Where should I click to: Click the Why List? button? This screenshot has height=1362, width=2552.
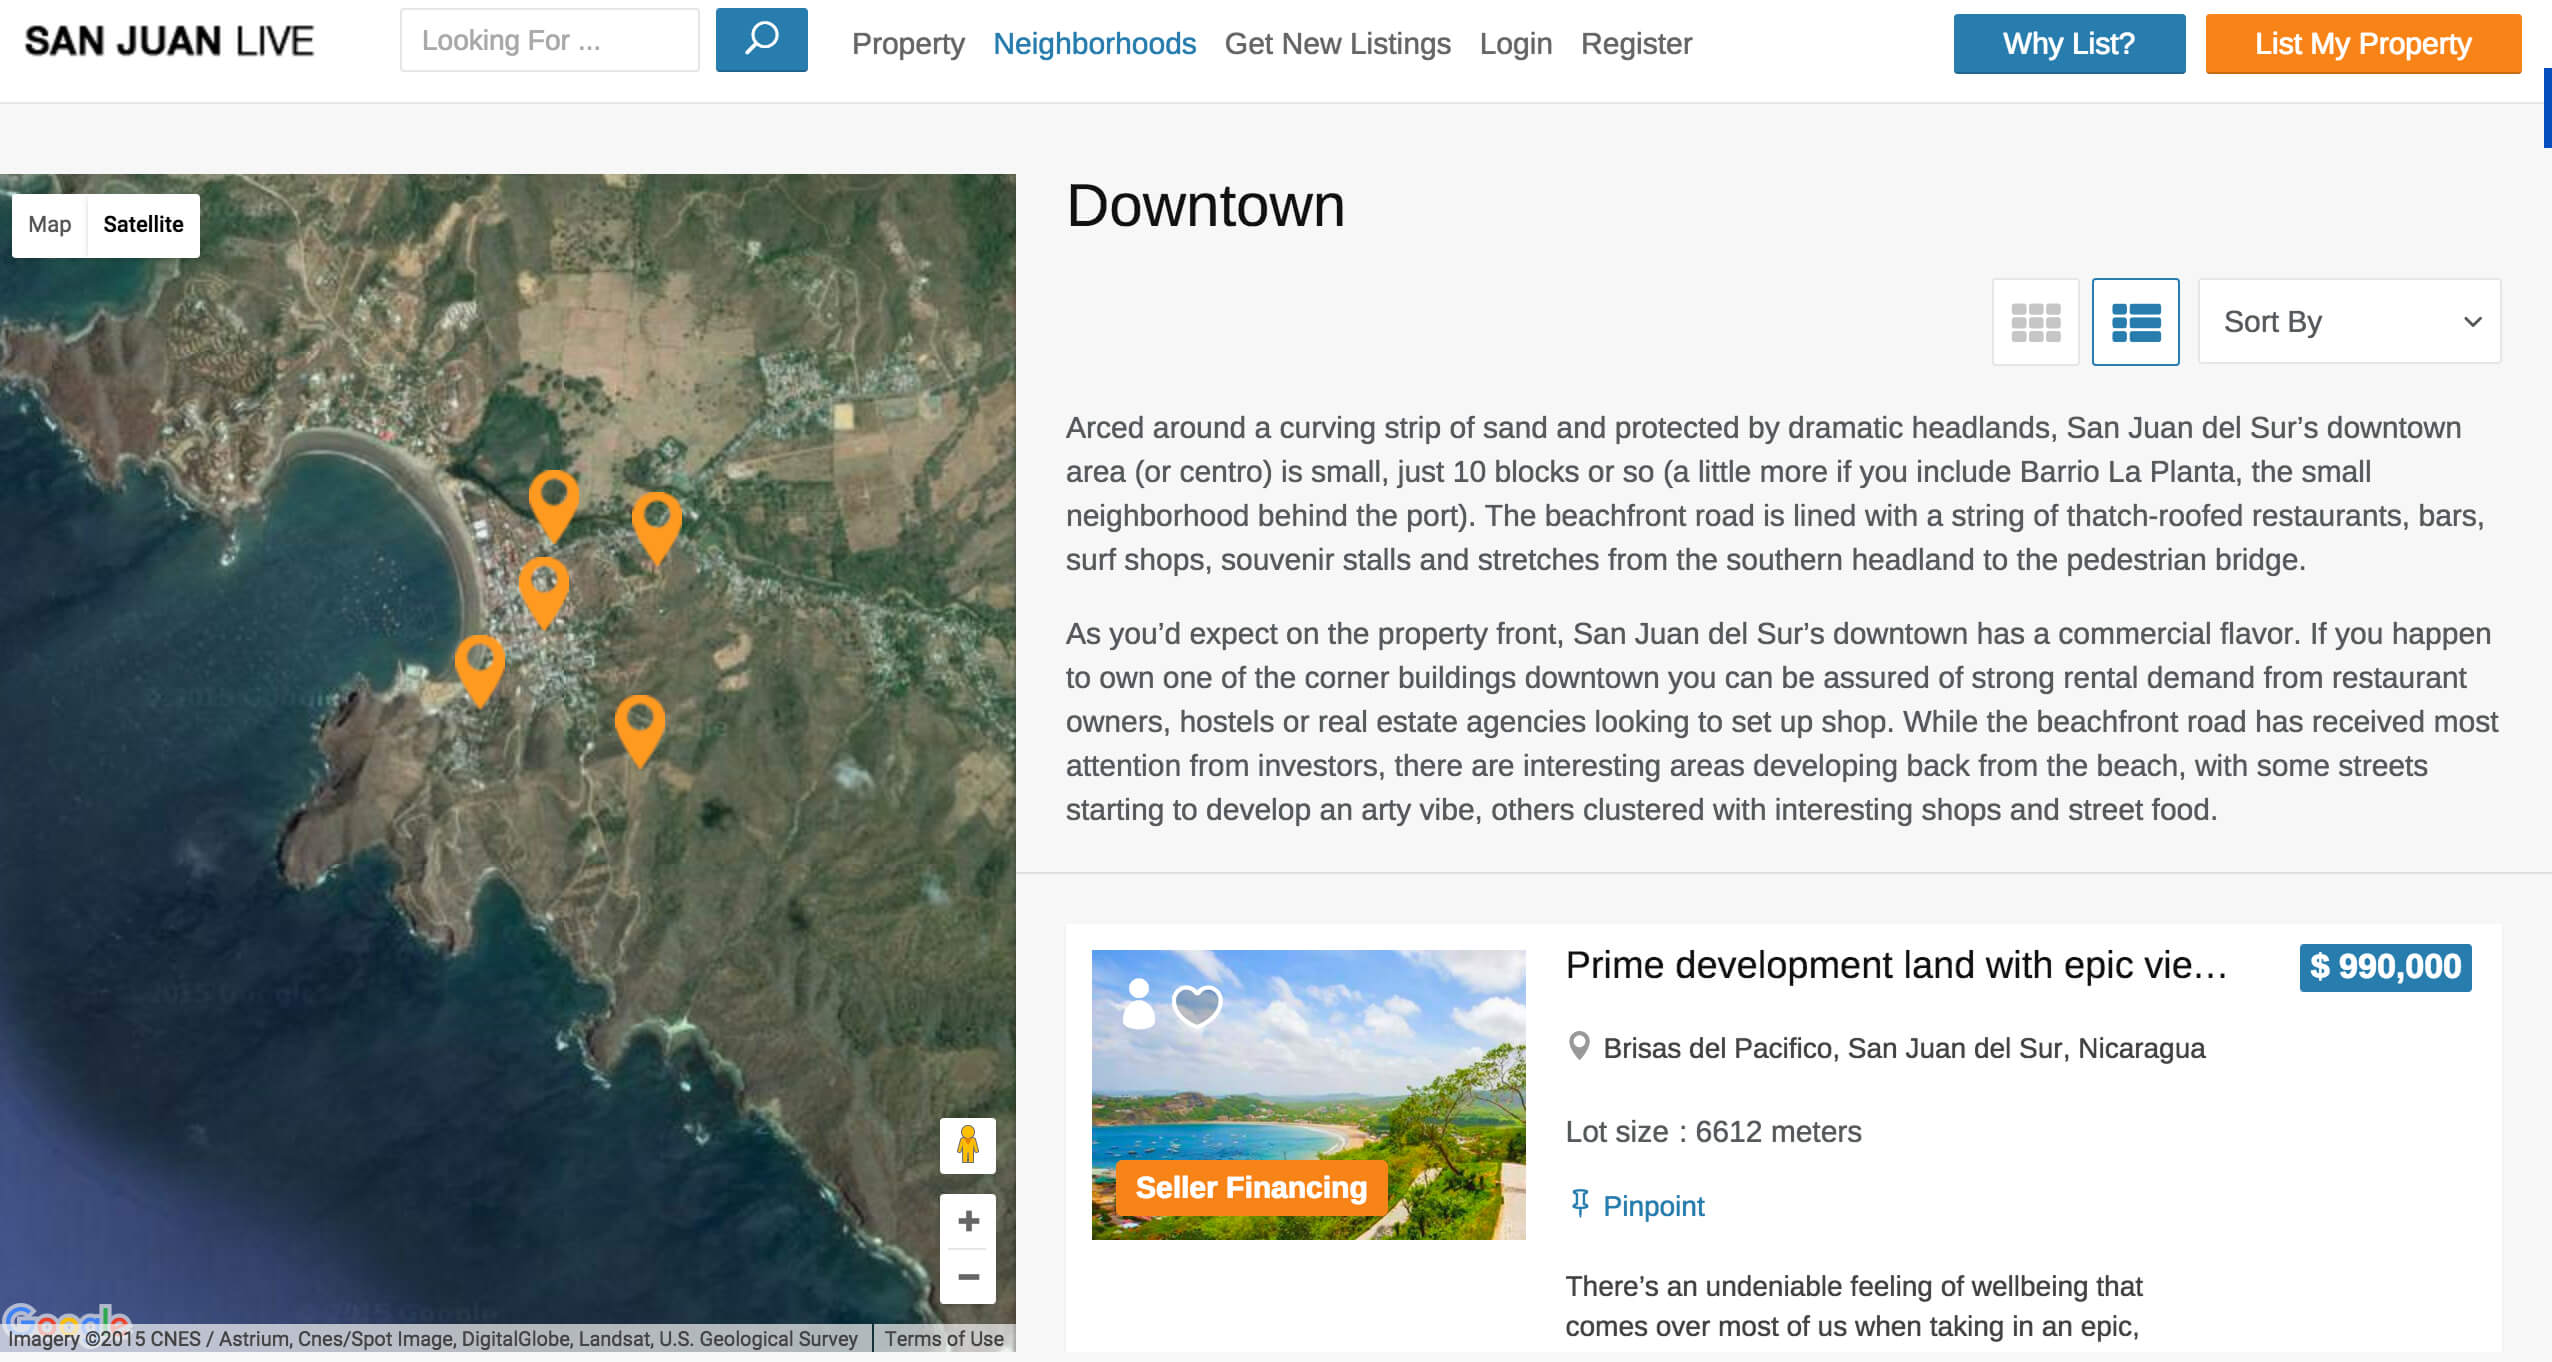coord(2069,44)
